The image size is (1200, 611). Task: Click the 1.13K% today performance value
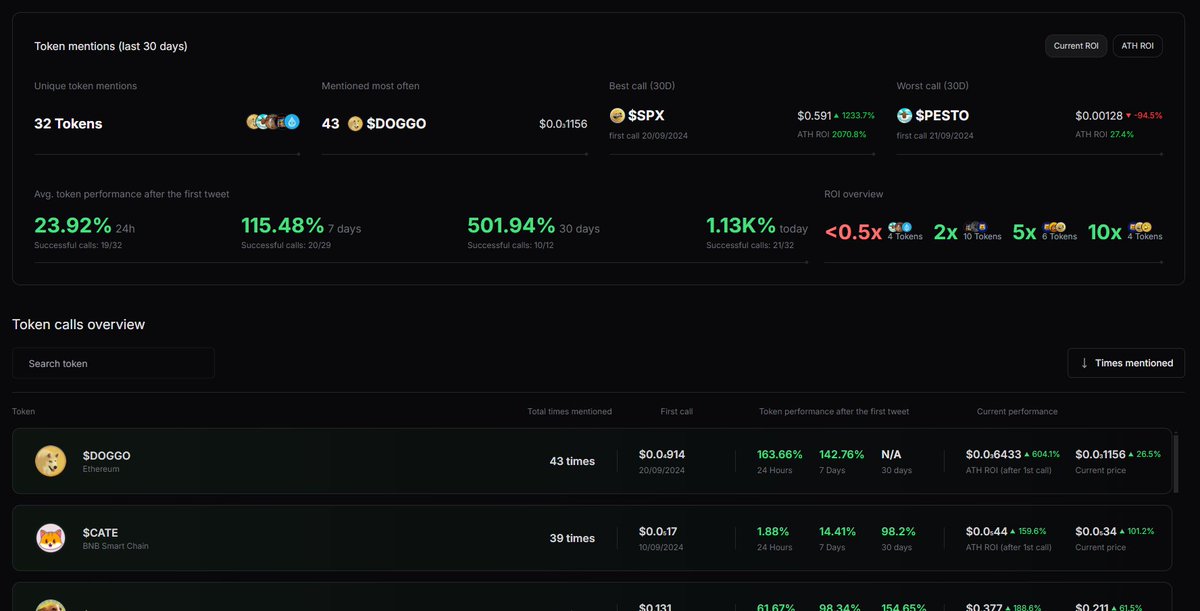[x=741, y=225]
